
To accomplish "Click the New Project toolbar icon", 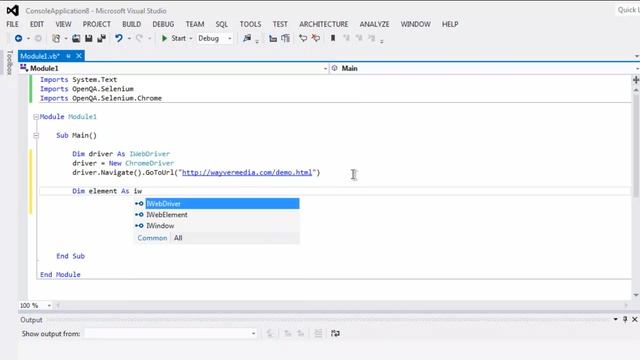I will point(56,38).
